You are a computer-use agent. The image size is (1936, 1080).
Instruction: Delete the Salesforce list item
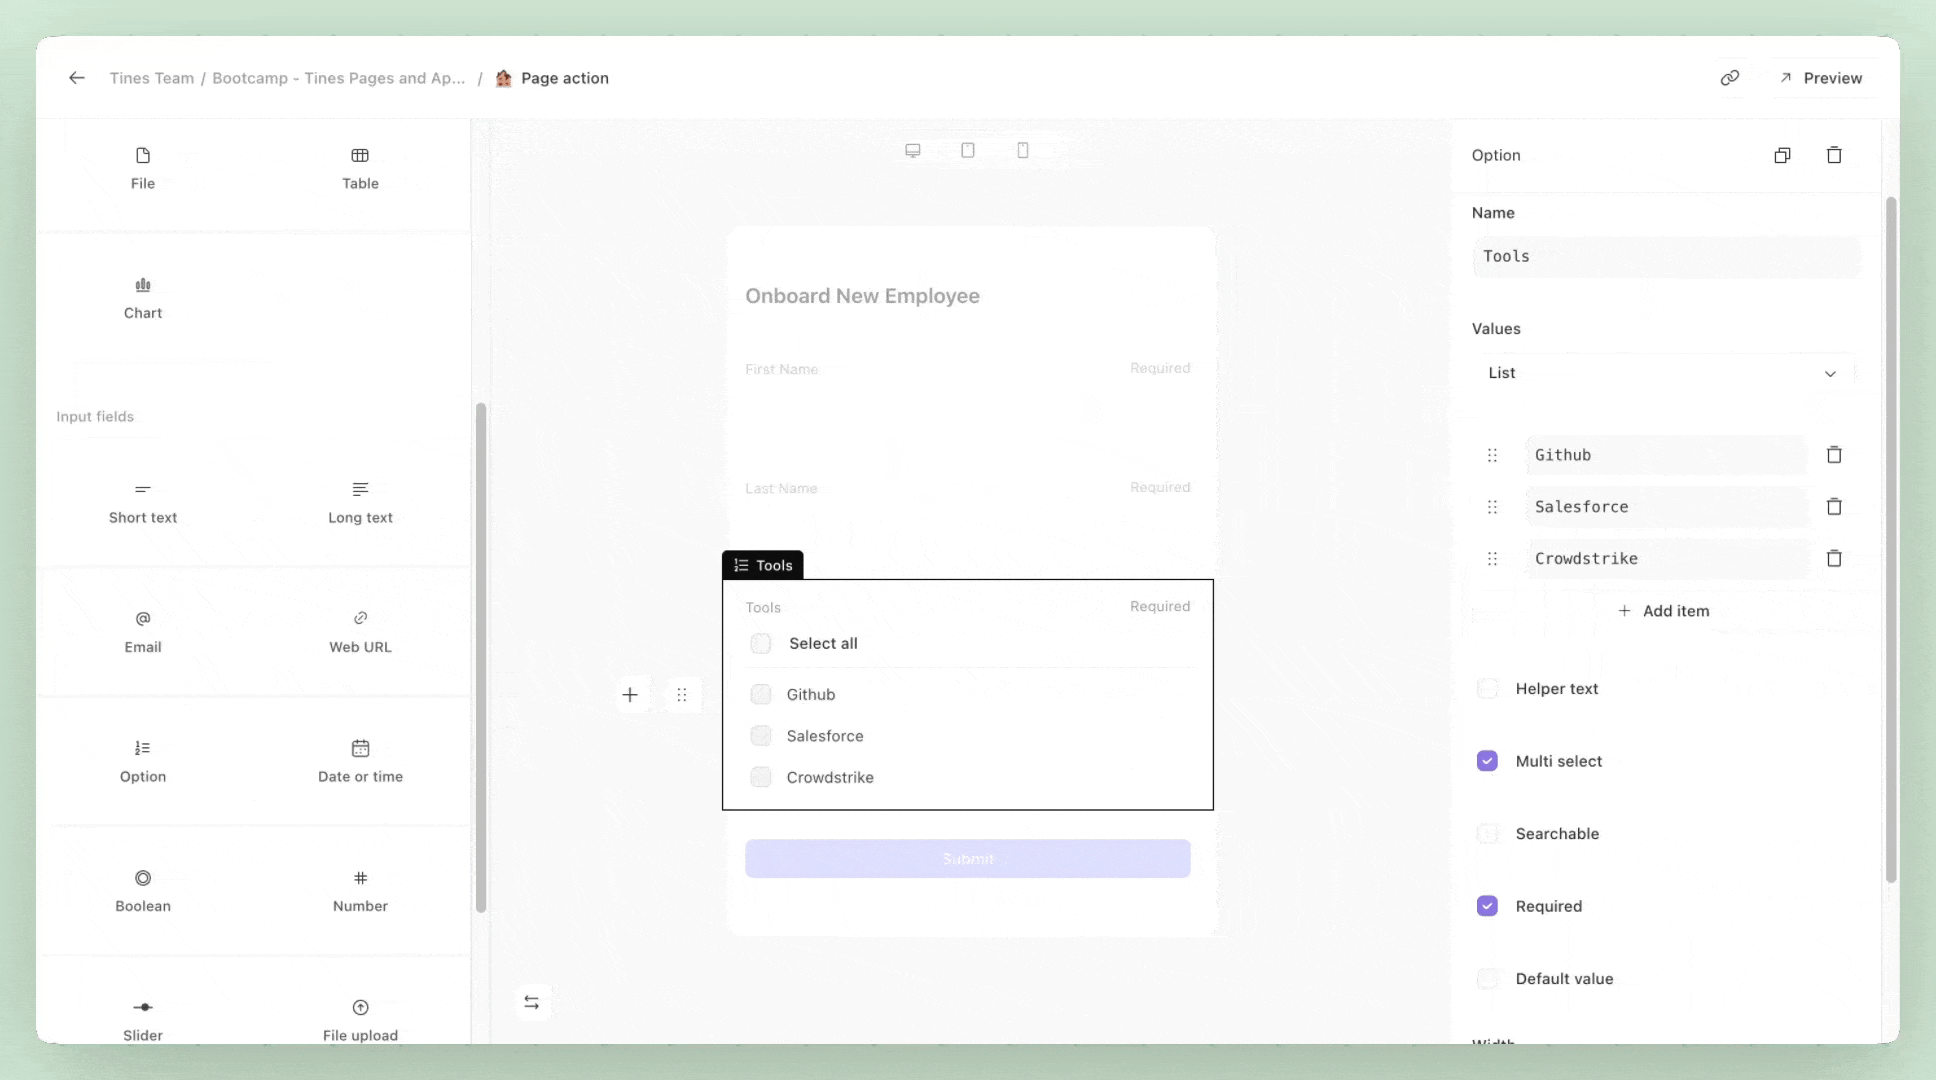(1834, 507)
